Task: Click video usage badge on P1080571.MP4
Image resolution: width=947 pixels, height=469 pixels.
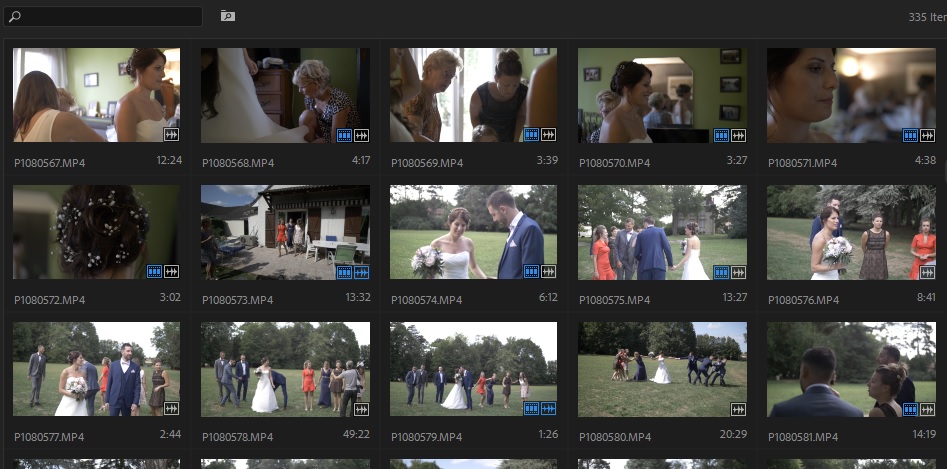Action: 910,135
